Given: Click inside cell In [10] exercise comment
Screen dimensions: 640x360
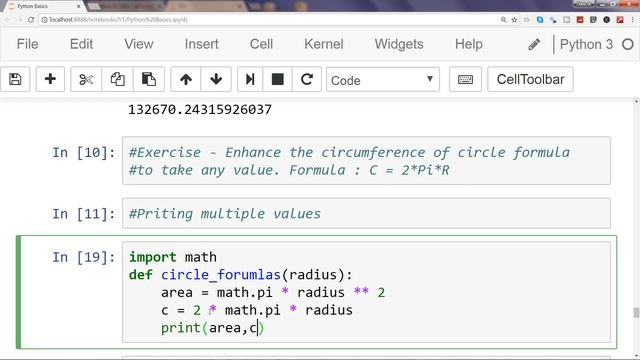Looking at the screenshot, I should [366, 161].
